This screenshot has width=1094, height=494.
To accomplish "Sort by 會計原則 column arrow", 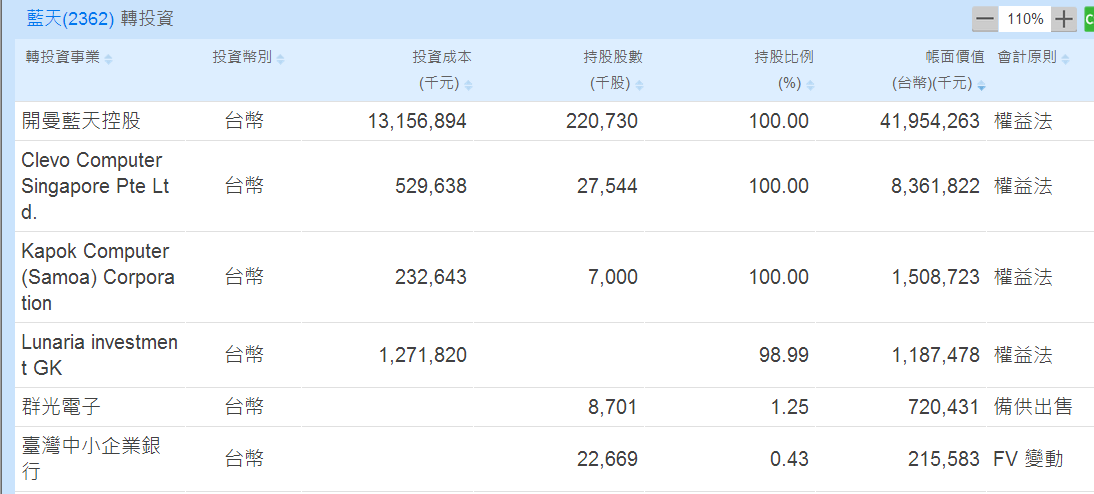I will [1065, 59].
